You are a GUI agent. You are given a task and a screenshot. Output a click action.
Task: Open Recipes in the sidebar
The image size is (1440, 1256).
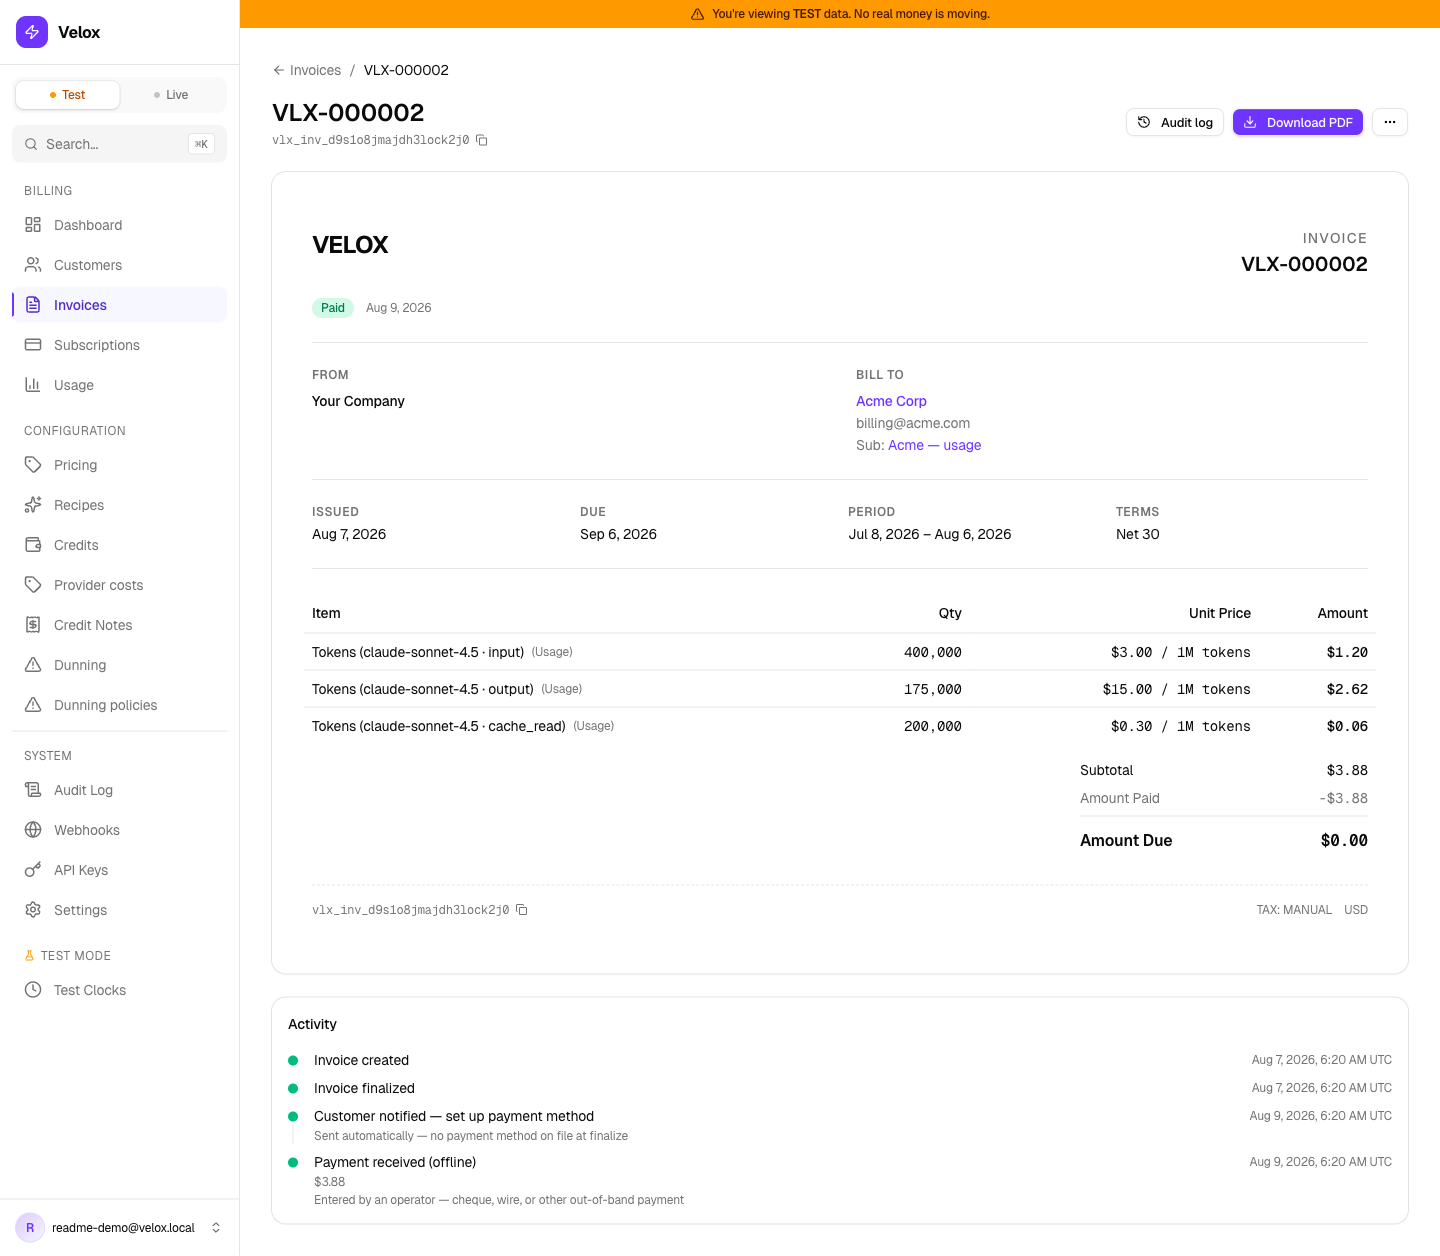pyautogui.click(x=119, y=505)
